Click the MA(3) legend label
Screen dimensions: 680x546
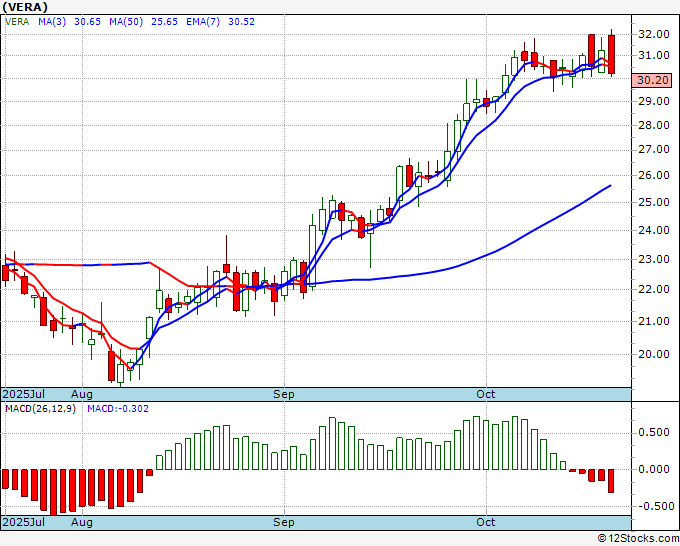point(52,22)
